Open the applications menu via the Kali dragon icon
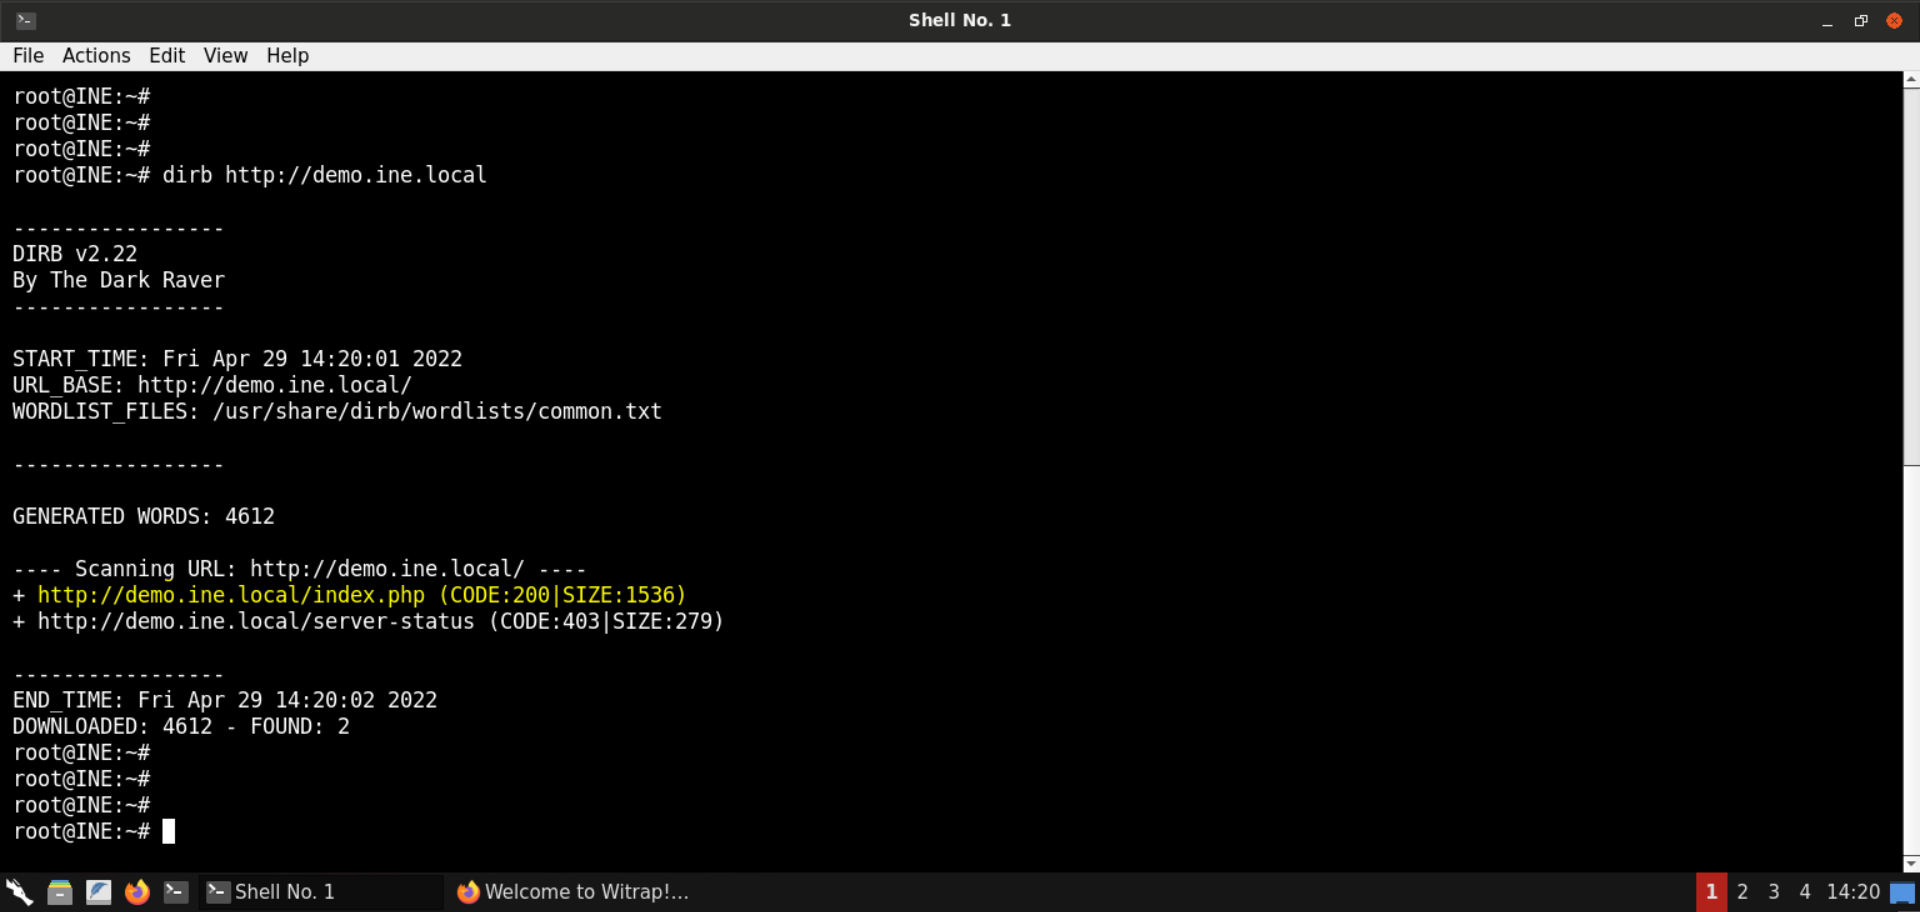The height and width of the screenshot is (912, 1920). click(x=18, y=891)
